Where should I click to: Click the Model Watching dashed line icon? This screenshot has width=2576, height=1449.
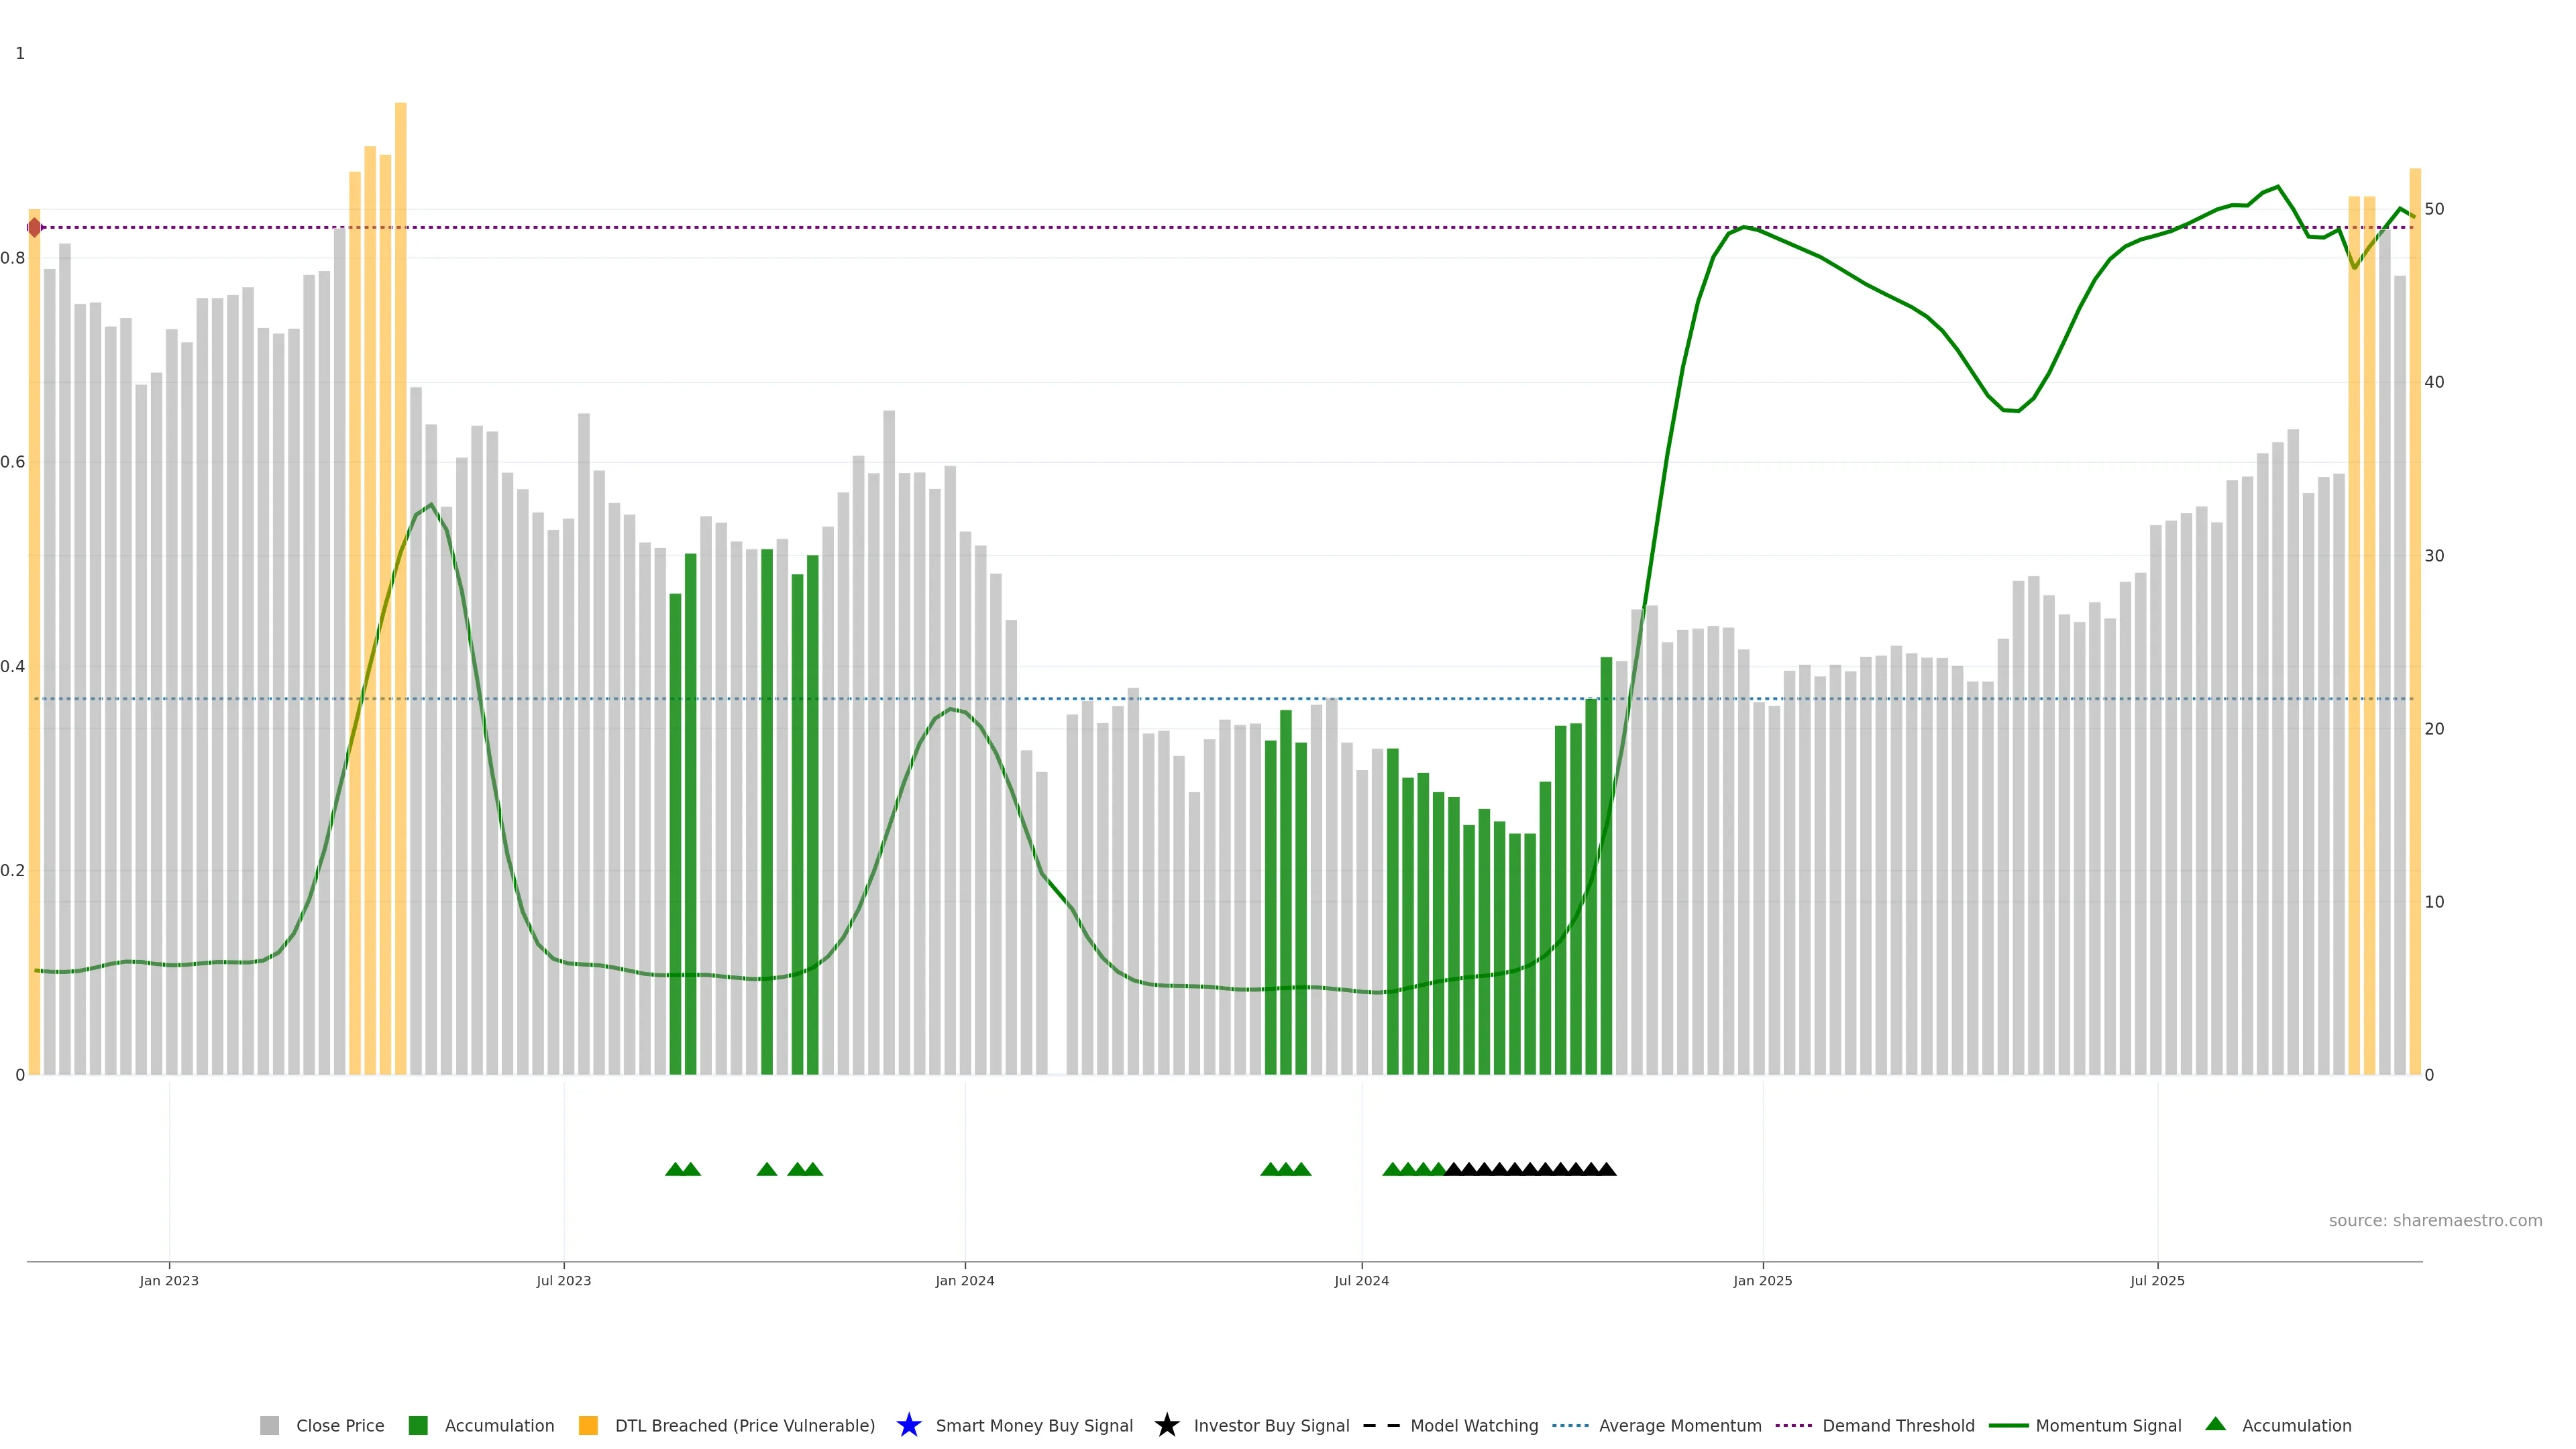1381,1425
